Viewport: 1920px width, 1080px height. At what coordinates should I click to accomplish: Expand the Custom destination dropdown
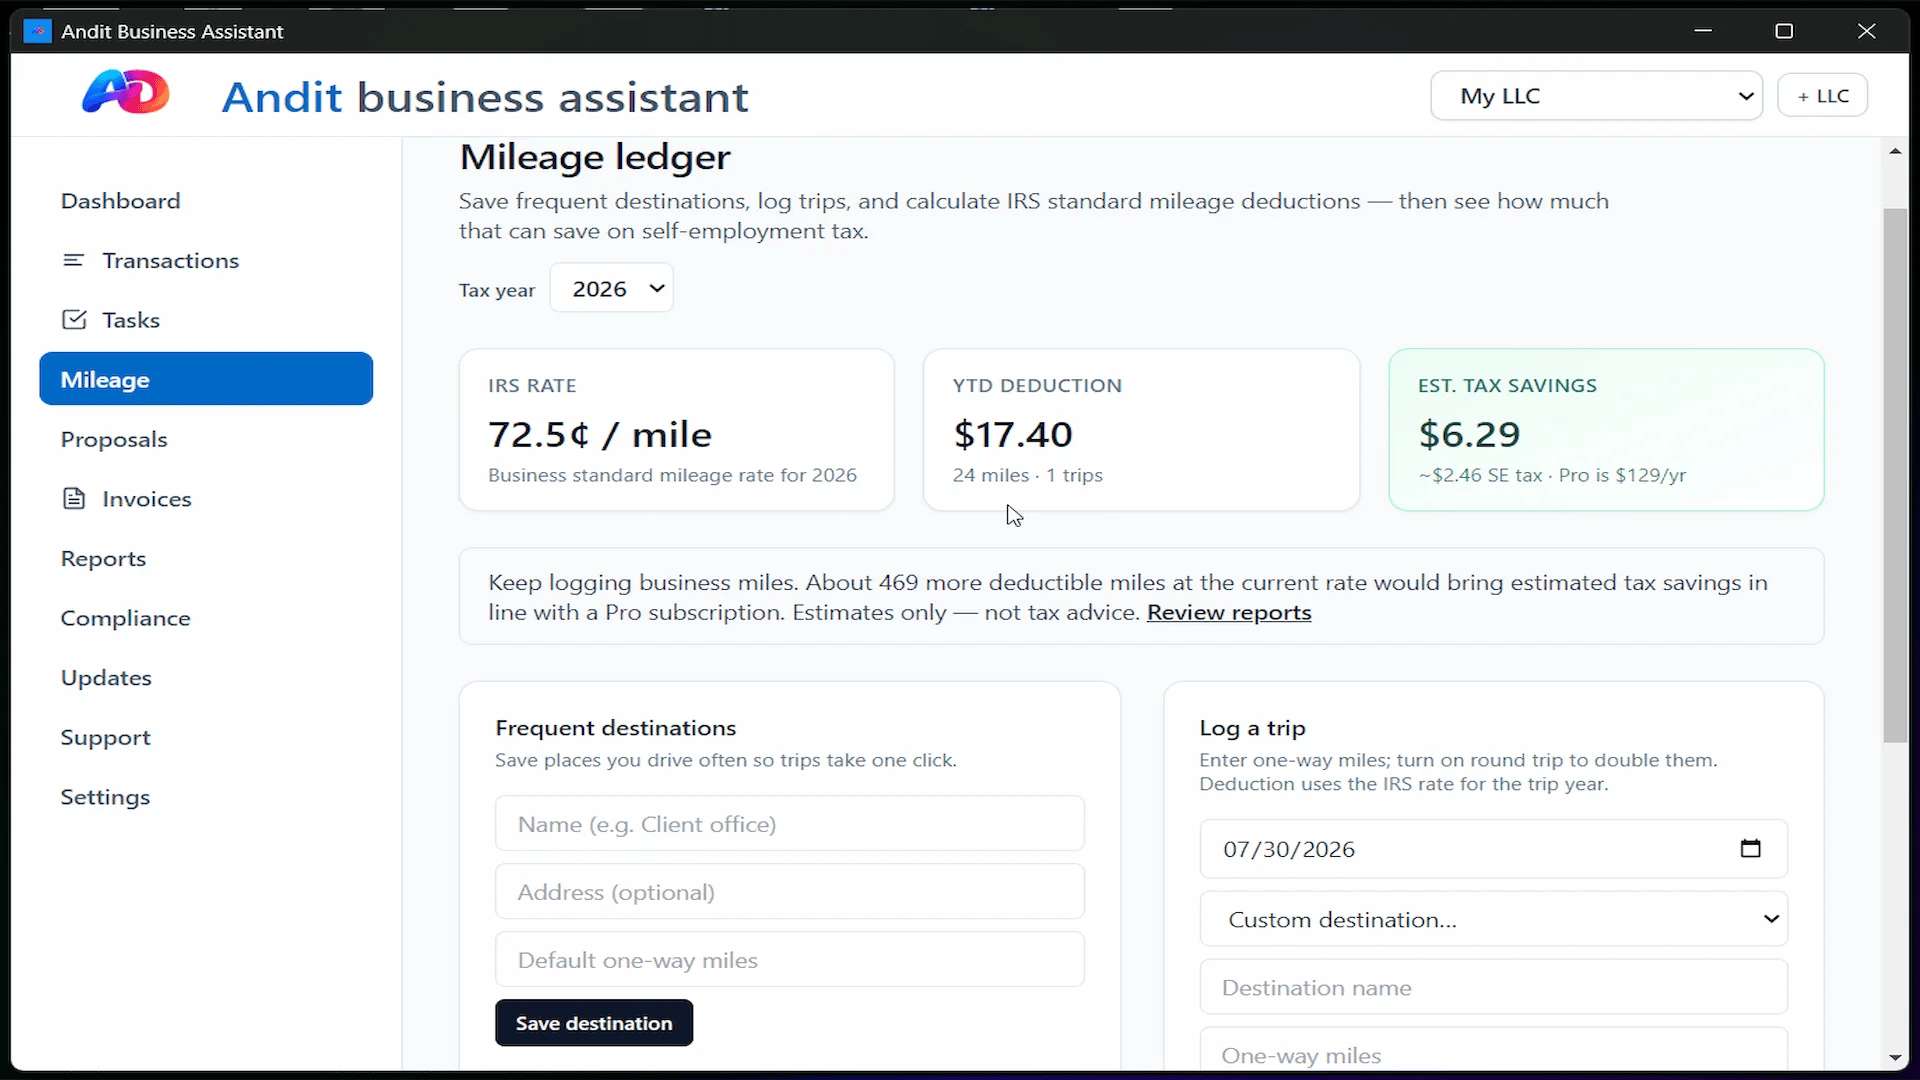click(x=1493, y=919)
